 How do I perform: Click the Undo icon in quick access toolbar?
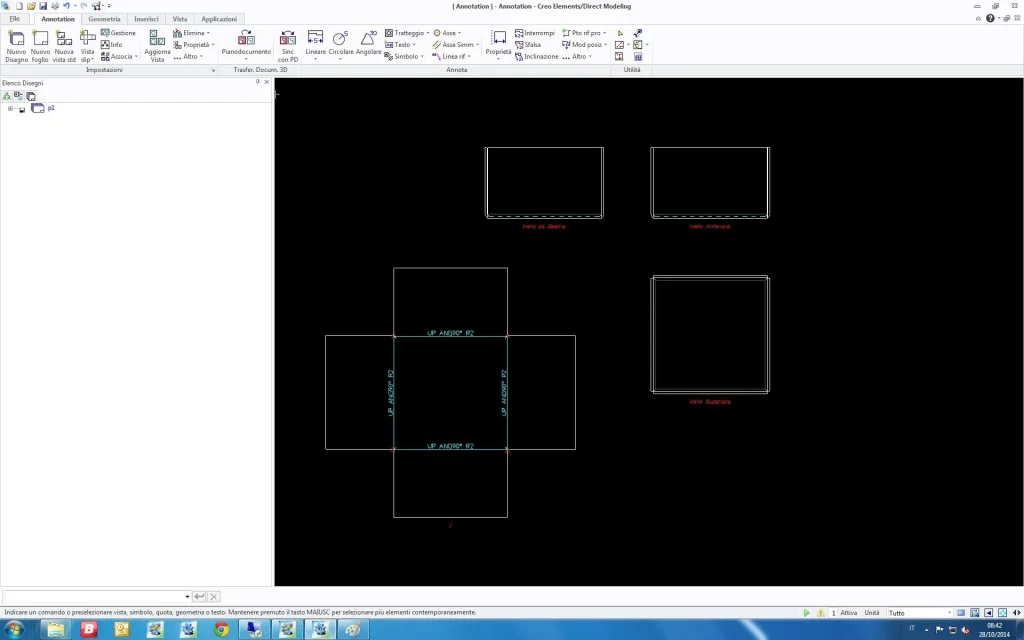[x=67, y=6]
